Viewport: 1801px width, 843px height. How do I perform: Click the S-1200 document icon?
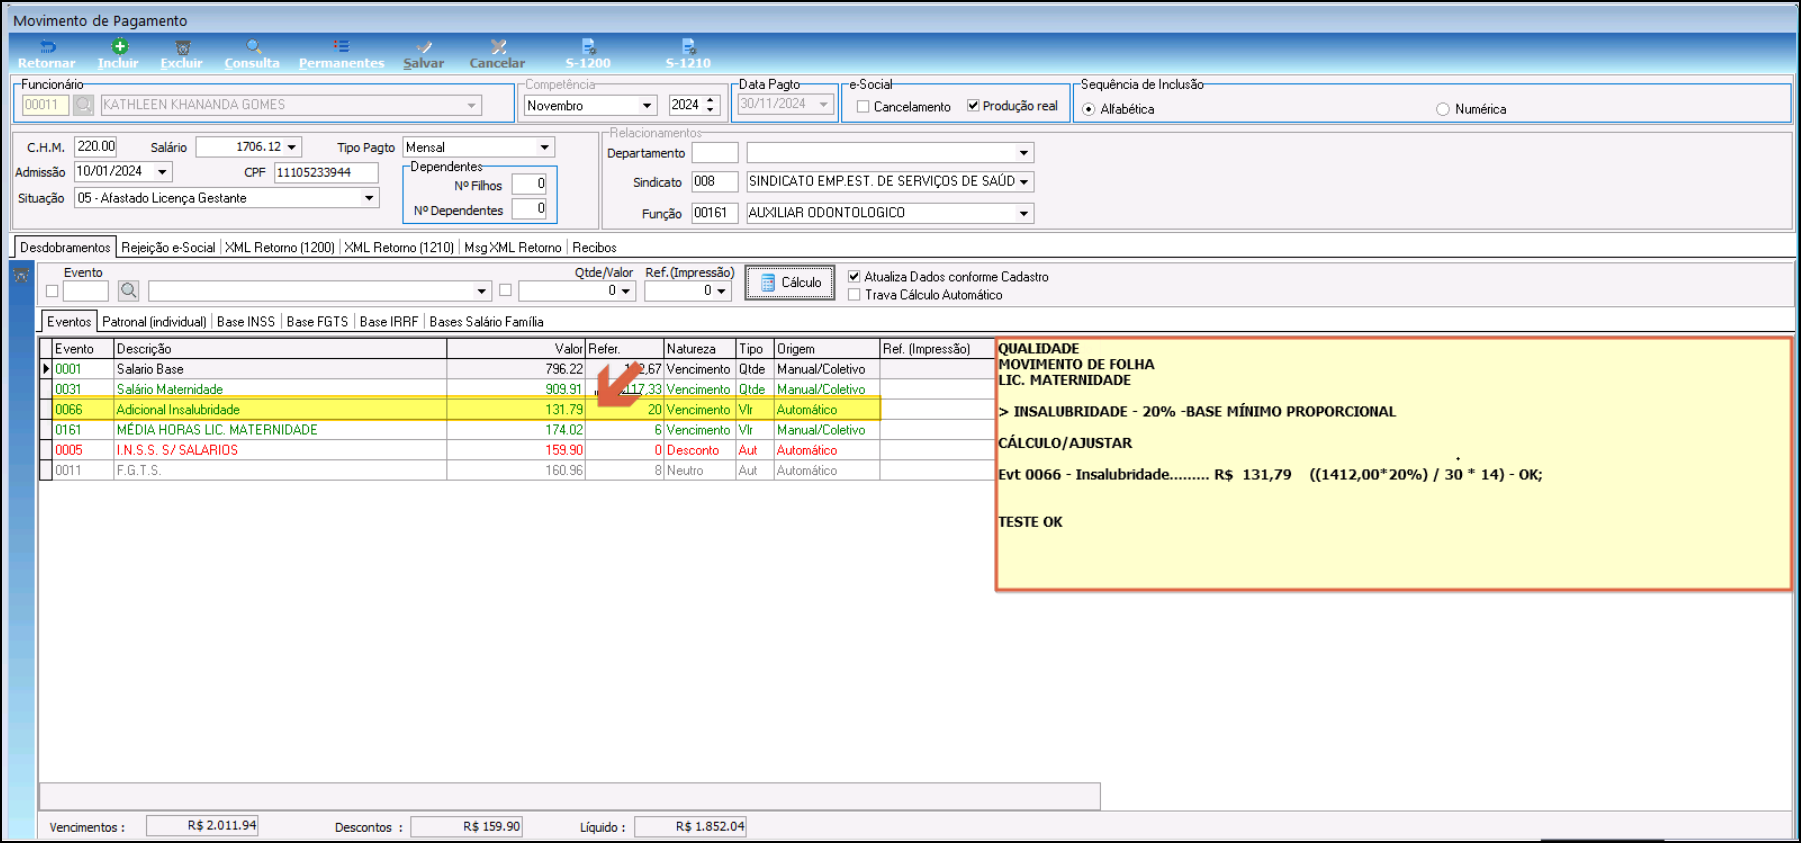588,46
